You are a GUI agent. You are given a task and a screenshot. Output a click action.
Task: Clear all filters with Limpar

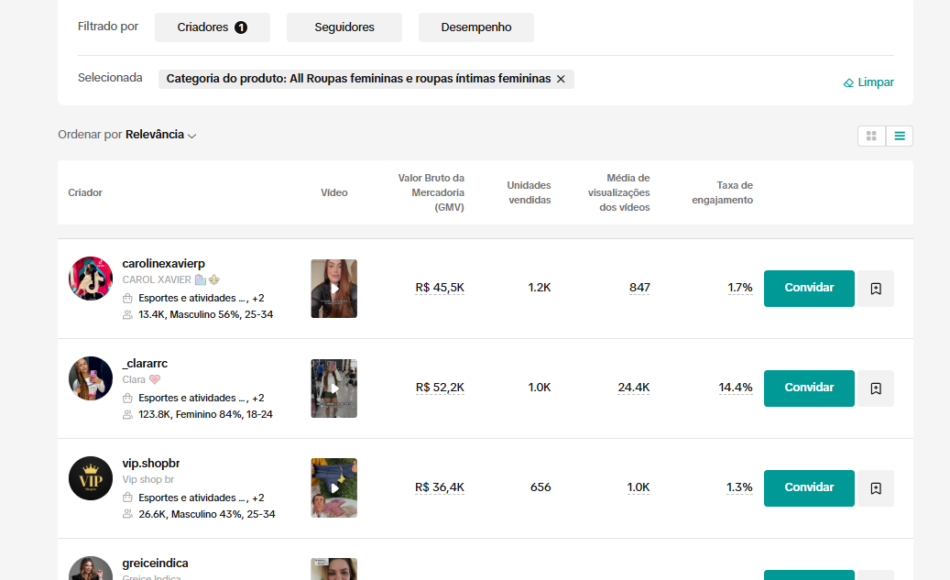point(868,82)
